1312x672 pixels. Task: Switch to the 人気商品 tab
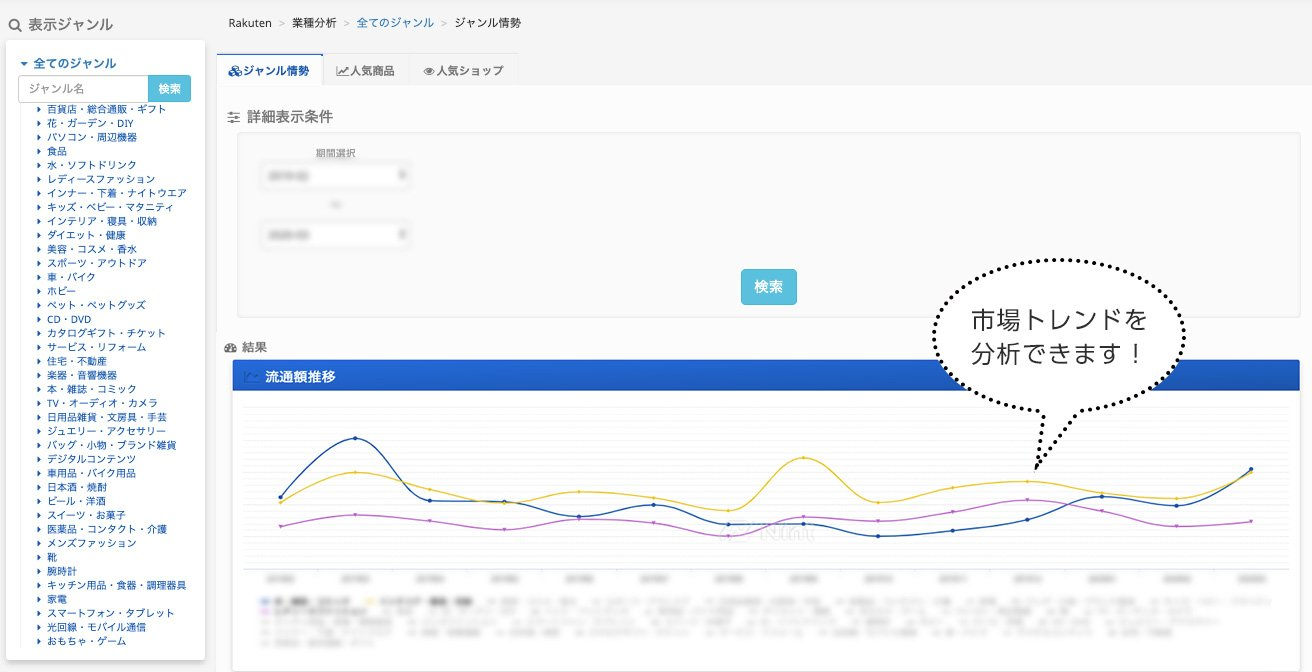click(x=366, y=71)
